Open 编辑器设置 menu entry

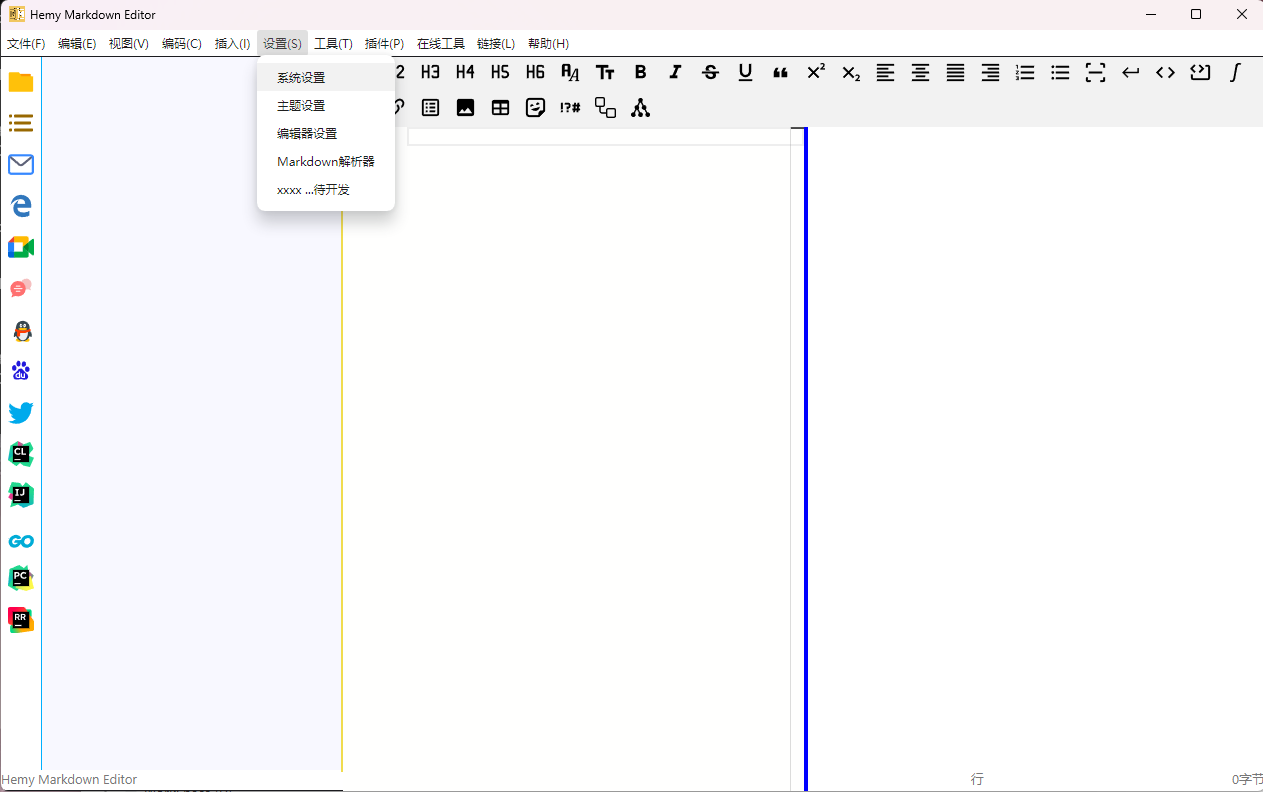(x=307, y=133)
